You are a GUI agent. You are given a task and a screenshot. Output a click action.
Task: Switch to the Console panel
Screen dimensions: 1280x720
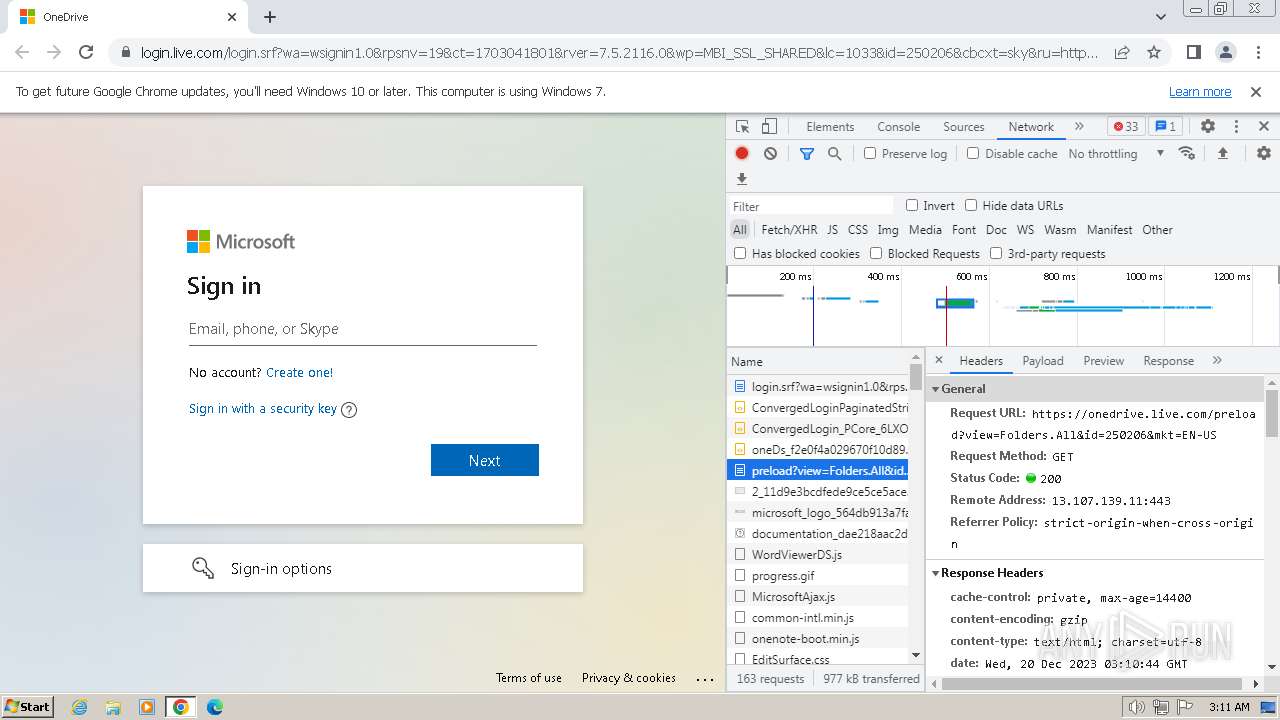click(898, 127)
